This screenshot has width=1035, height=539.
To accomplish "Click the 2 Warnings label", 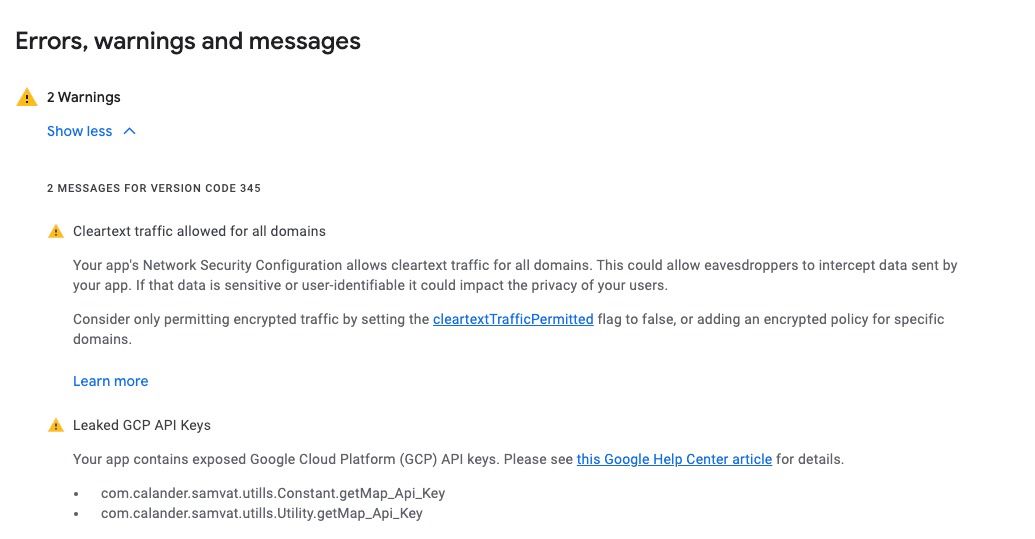I will [x=84, y=97].
